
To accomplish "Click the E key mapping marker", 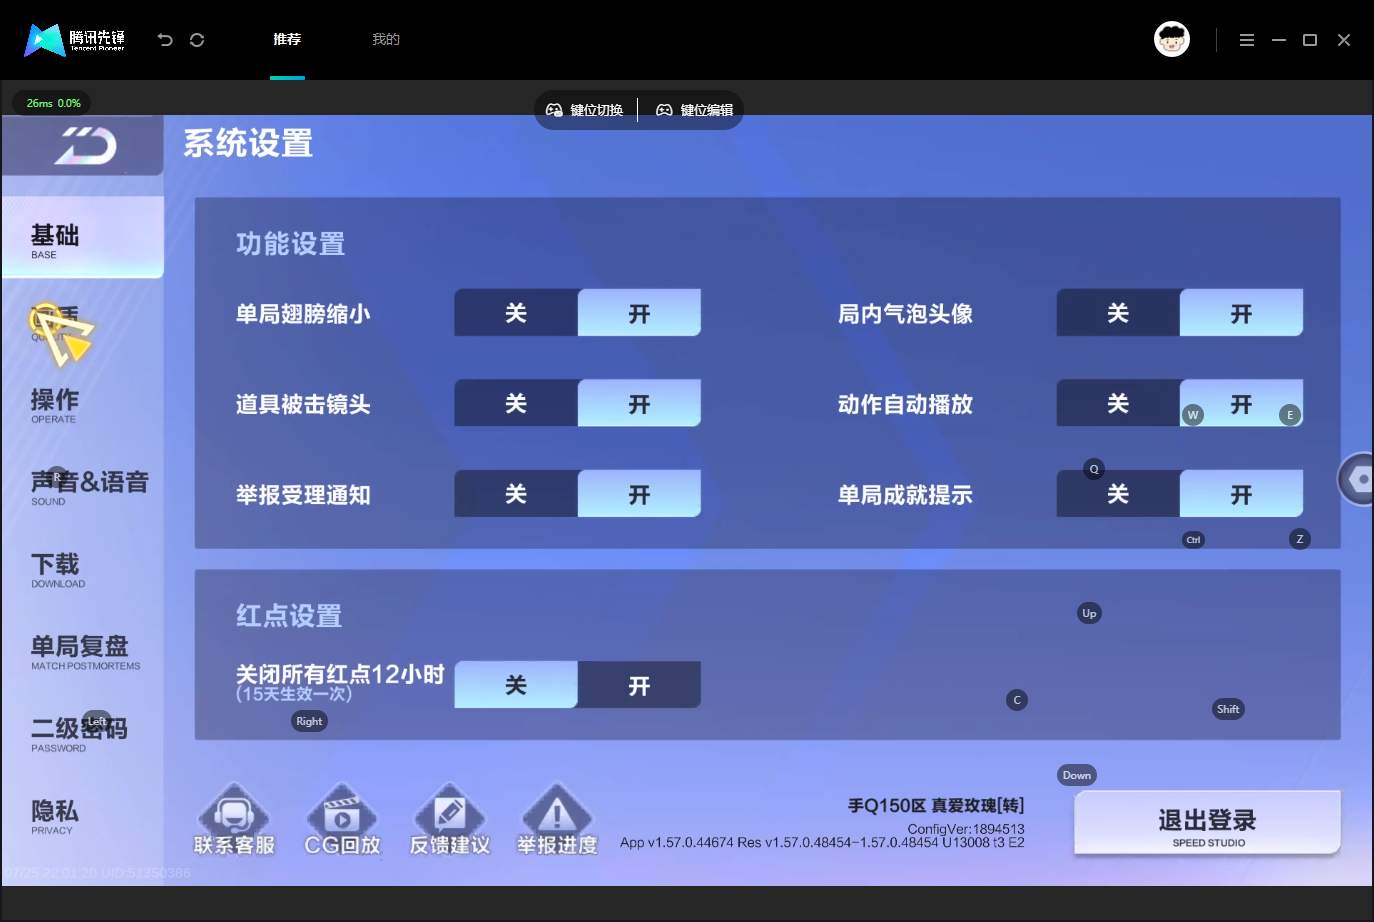I will (x=1290, y=415).
